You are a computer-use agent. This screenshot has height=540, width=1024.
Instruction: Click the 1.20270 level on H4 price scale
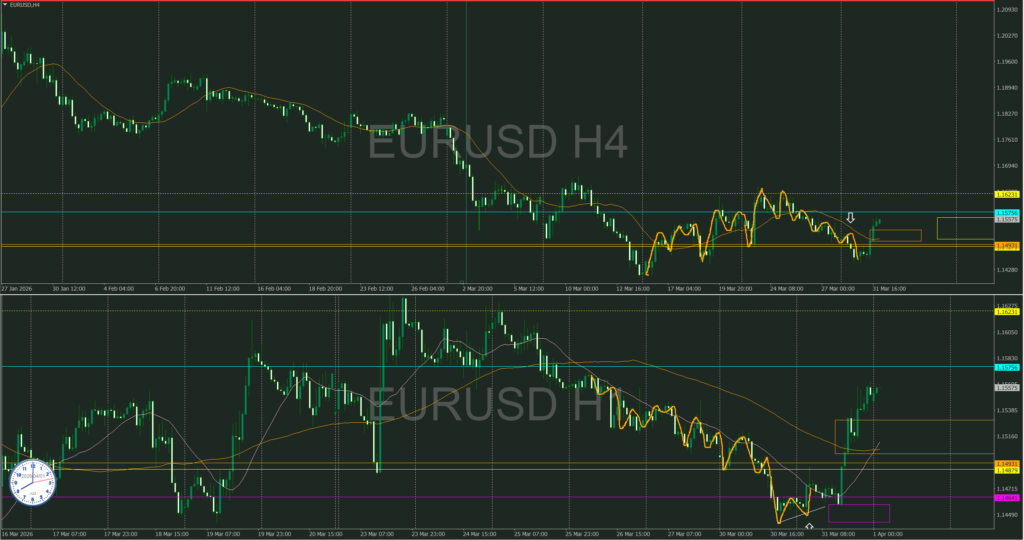pos(1007,36)
